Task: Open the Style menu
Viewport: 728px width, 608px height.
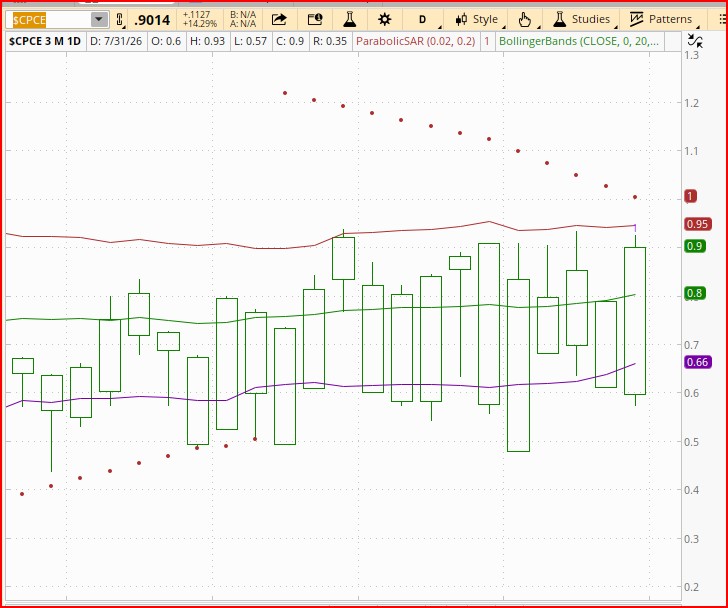Action: [477, 19]
